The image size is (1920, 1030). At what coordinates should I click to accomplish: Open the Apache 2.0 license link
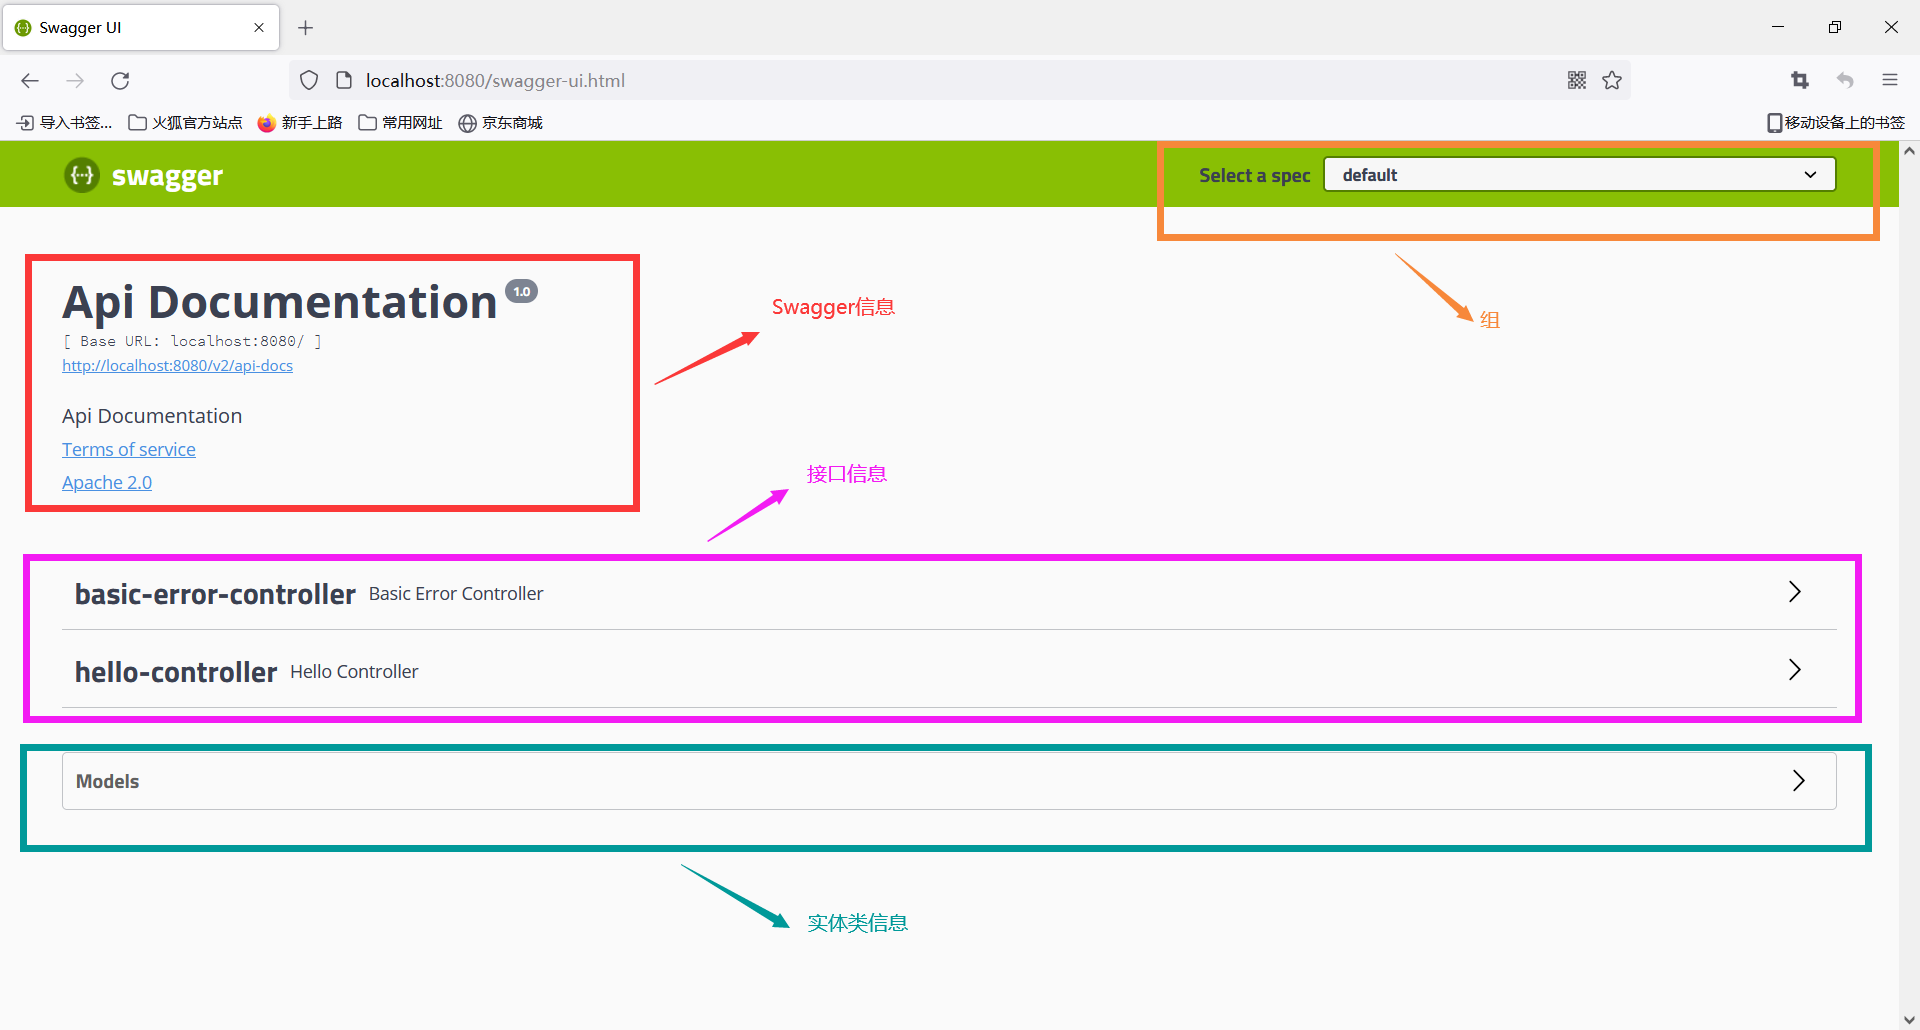coord(107,483)
